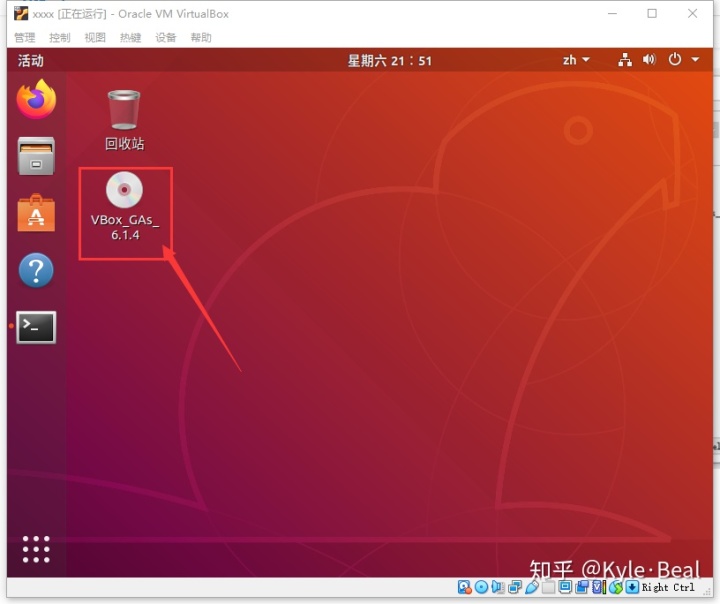This screenshot has height=604, width=720.
Task: Click the Ubuntu network tray icon
Action: coord(624,60)
